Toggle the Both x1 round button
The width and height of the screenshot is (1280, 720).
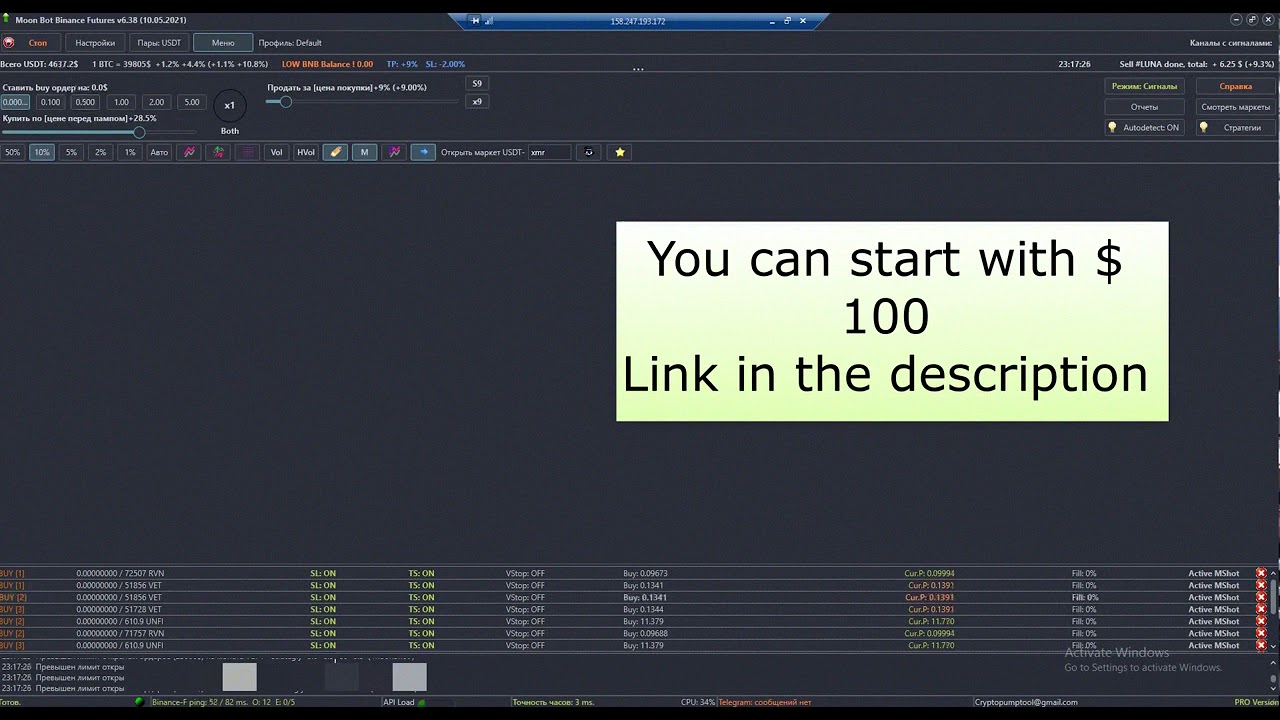(x=230, y=105)
